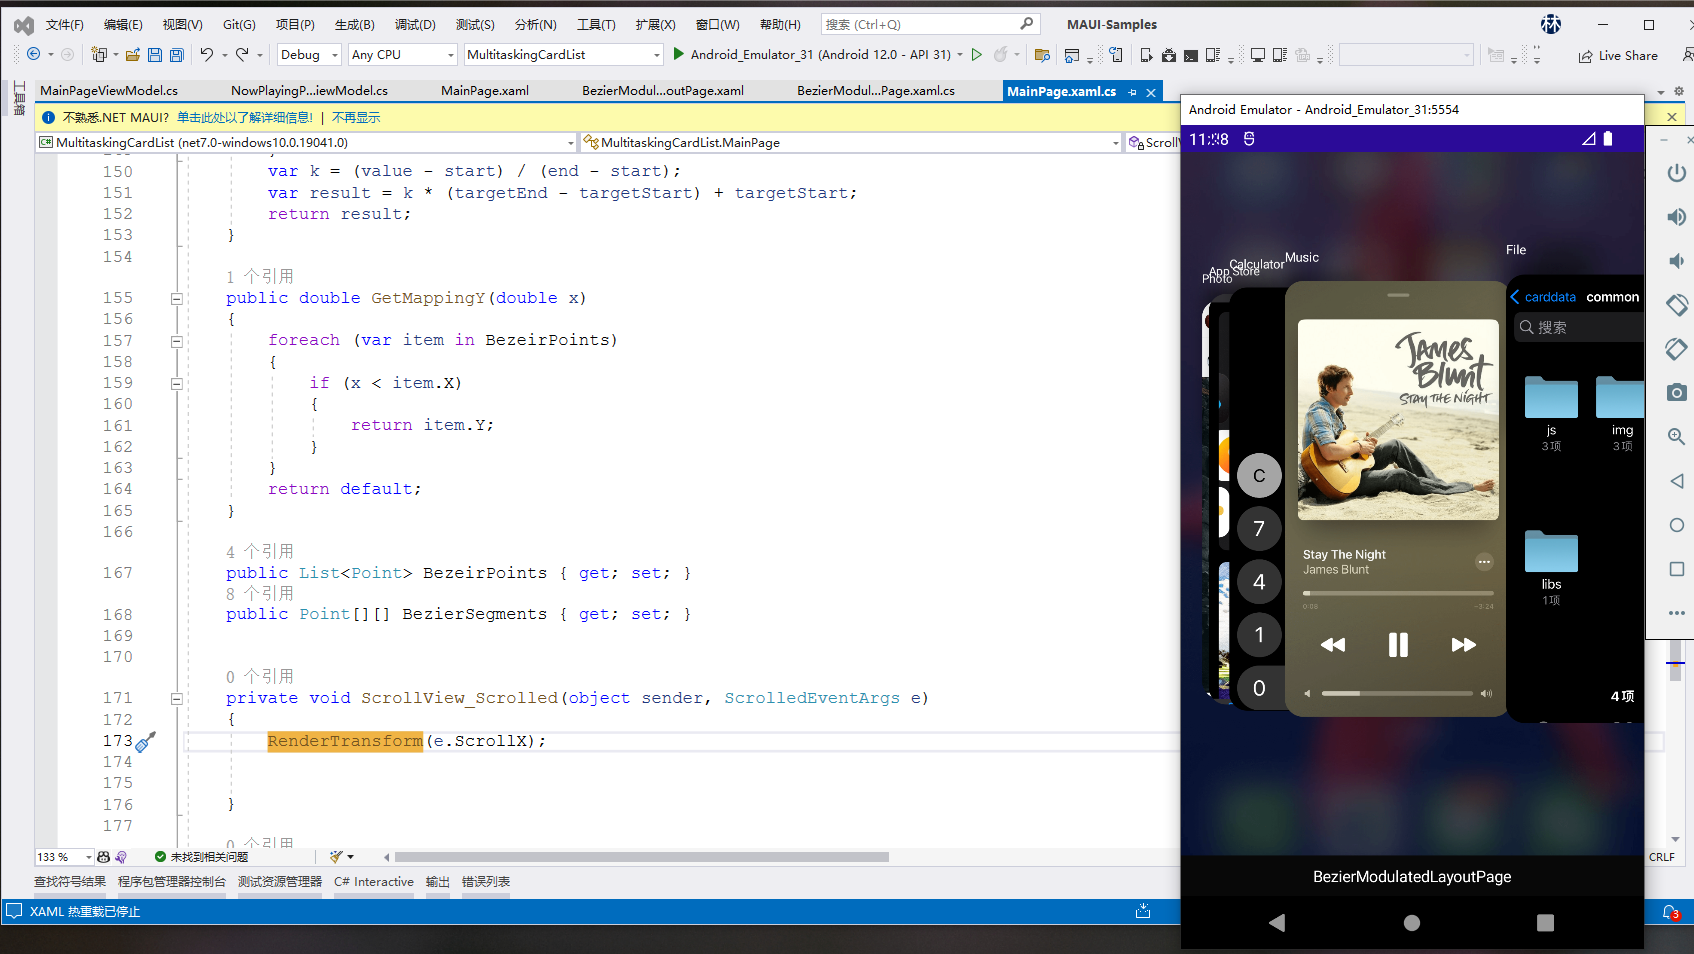Go back to carddata in file card
This screenshot has width=1694, height=954.
pos(1543,297)
